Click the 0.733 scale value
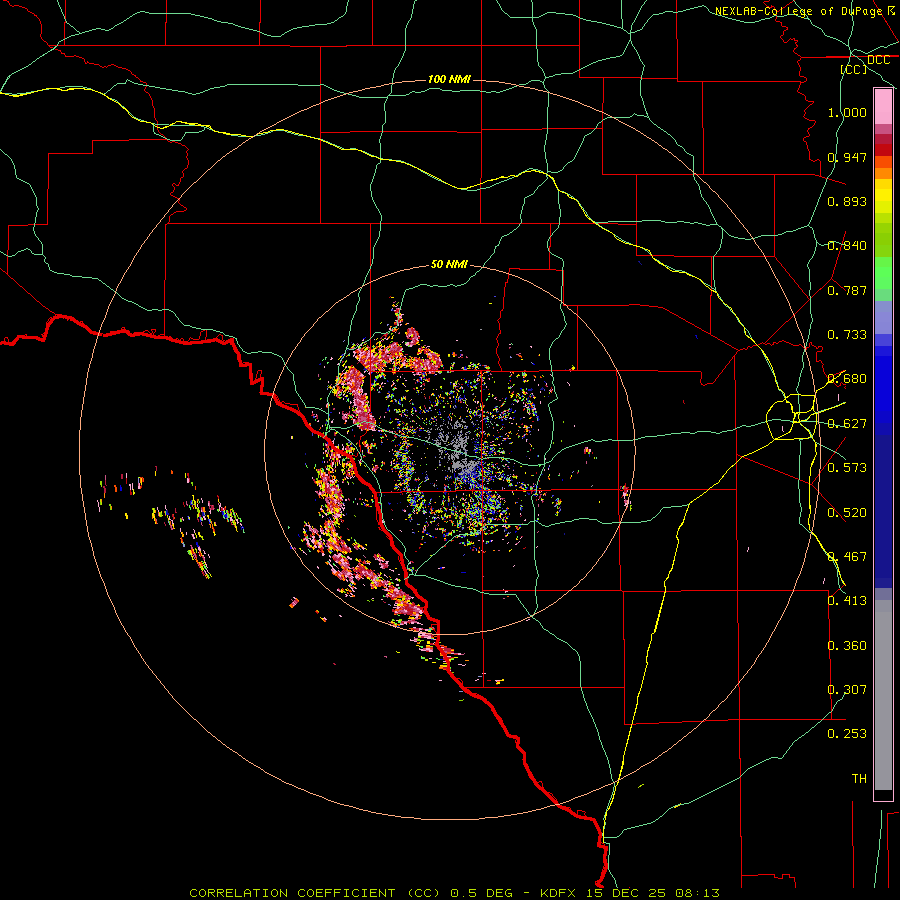The height and width of the screenshot is (900, 900). (x=847, y=335)
